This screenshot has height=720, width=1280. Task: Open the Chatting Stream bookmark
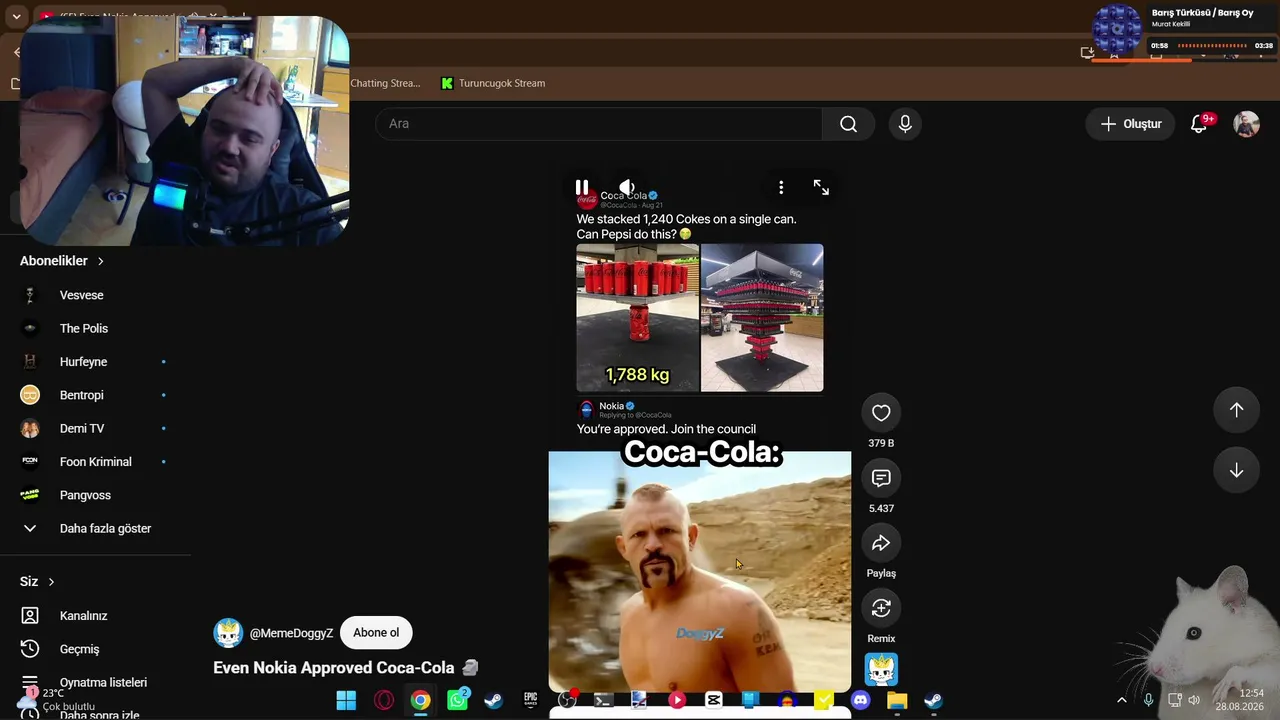click(386, 83)
